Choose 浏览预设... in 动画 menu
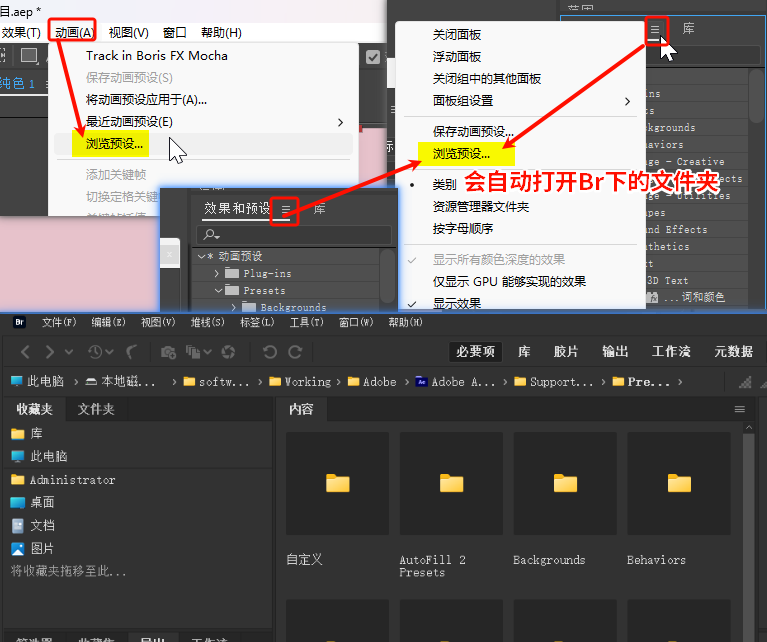The image size is (767, 642). pos(114,144)
